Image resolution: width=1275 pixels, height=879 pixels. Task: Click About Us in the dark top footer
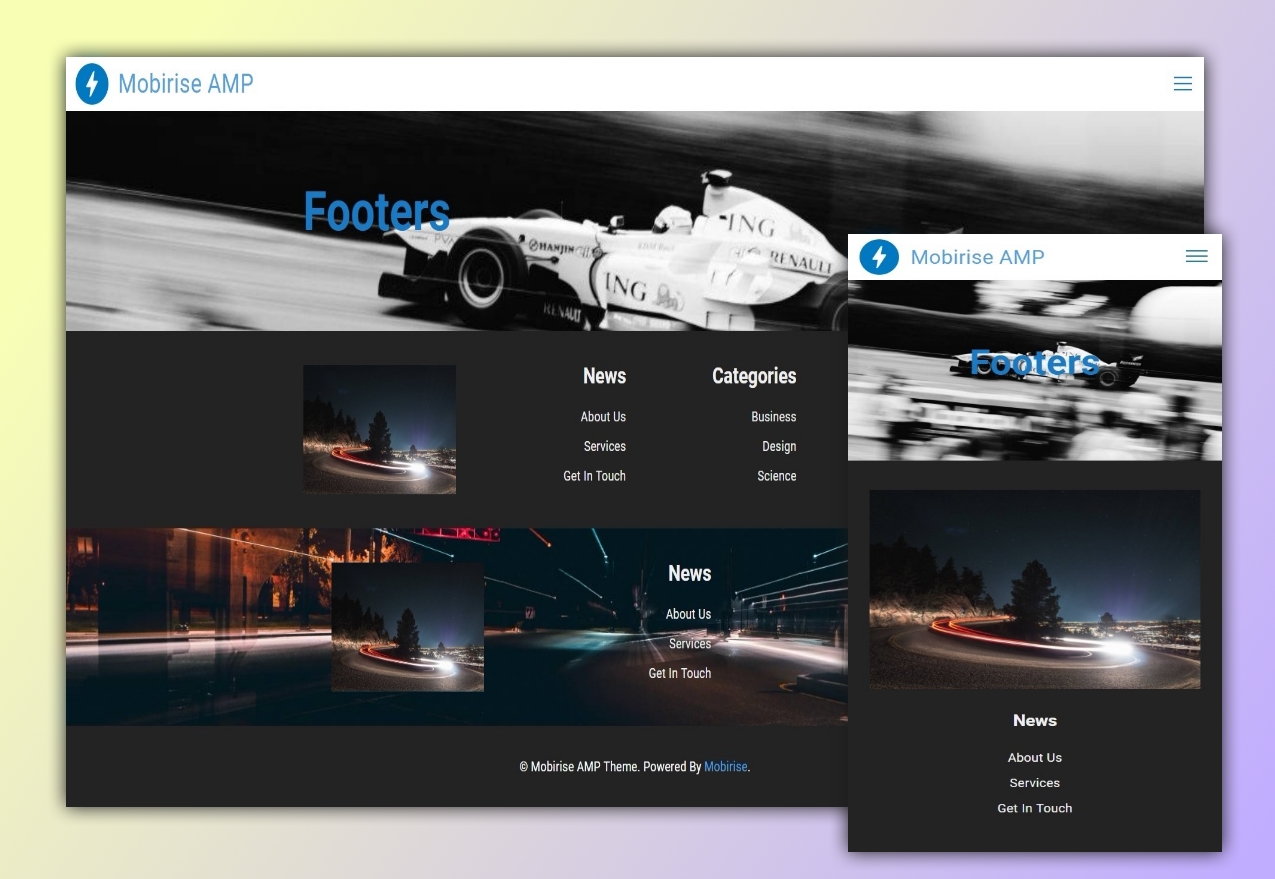pos(603,417)
